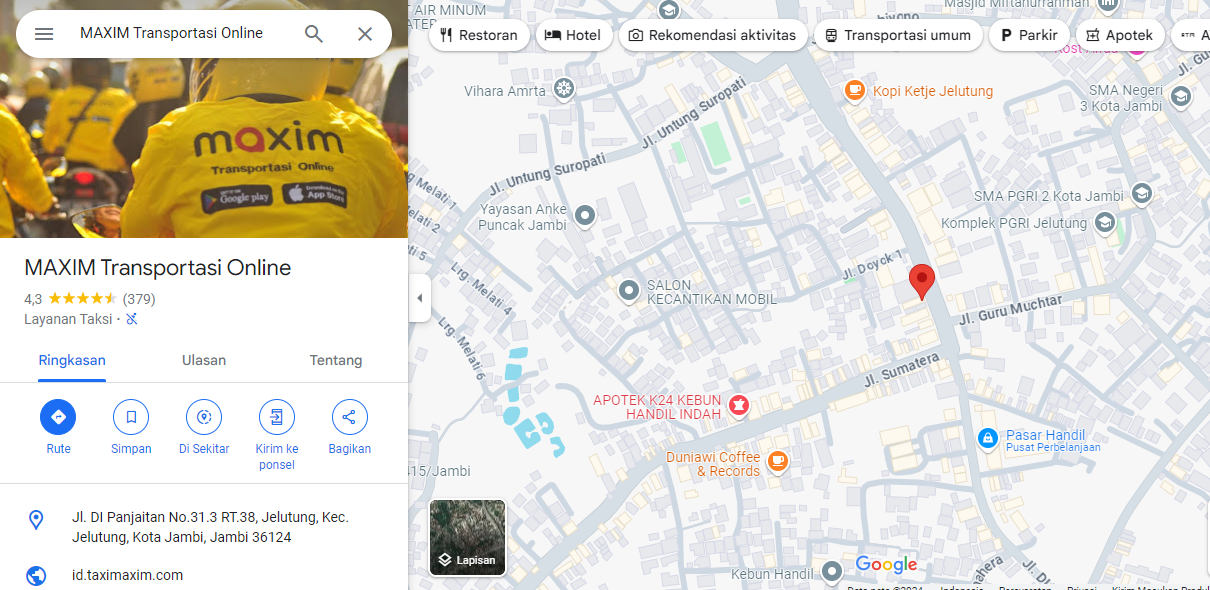Click the Pasar Handil shopping marker
This screenshot has width=1210, height=590.
[x=987, y=438]
